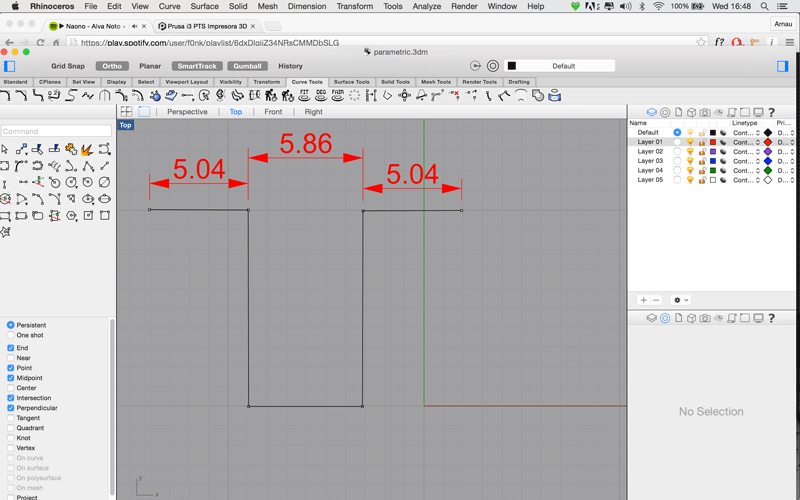Open the Curve menu in menu bar
800x500 pixels.
(x=169, y=6)
